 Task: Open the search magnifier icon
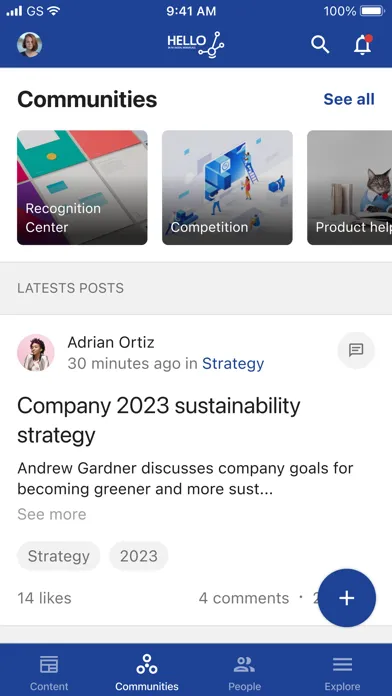click(x=320, y=44)
